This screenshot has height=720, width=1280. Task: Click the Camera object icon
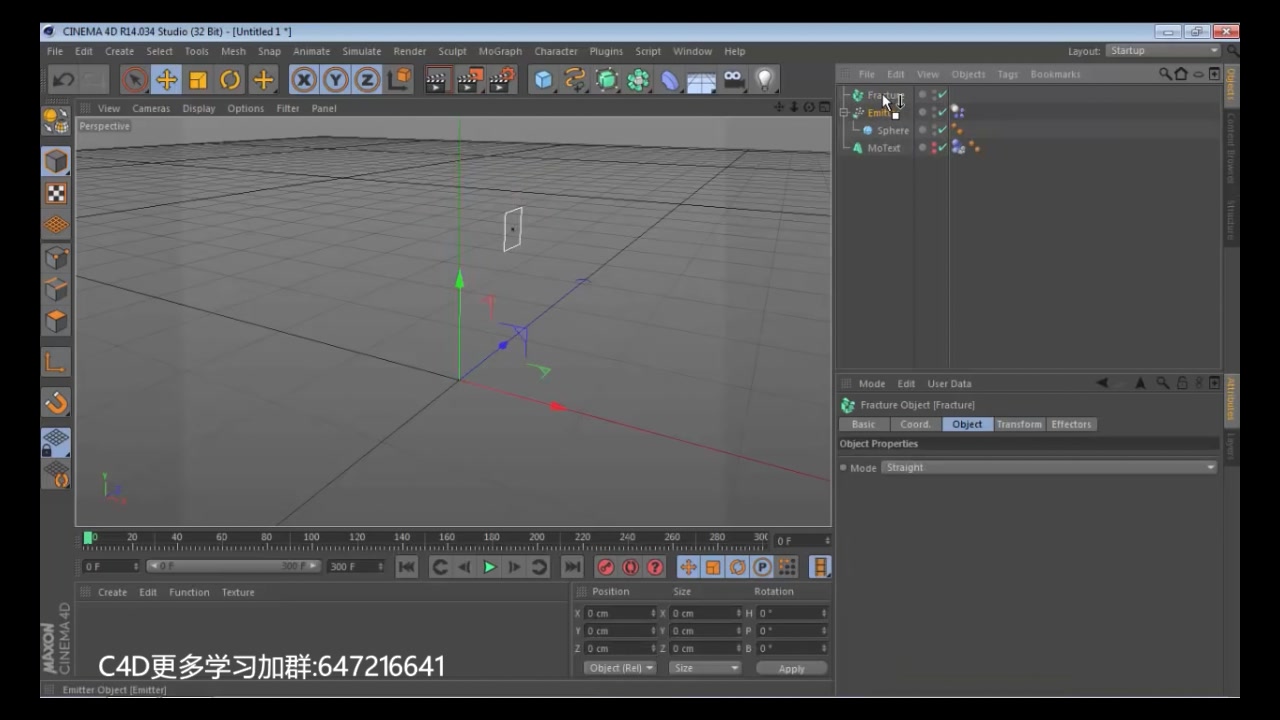[x=733, y=79]
